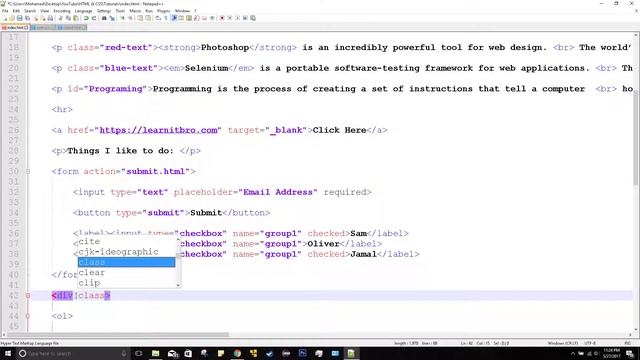This screenshot has height=360, width=640.
Task: Click the Save All toolbar icon
Action: click(x=27, y=18)
